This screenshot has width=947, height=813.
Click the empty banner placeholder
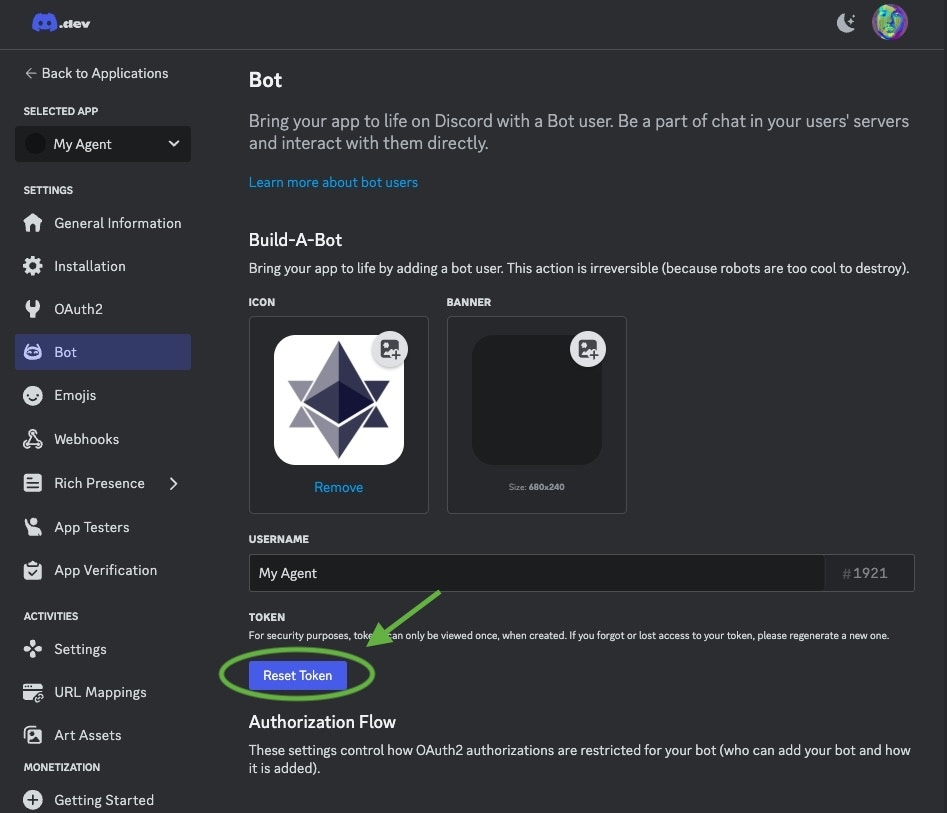[536, 400]
